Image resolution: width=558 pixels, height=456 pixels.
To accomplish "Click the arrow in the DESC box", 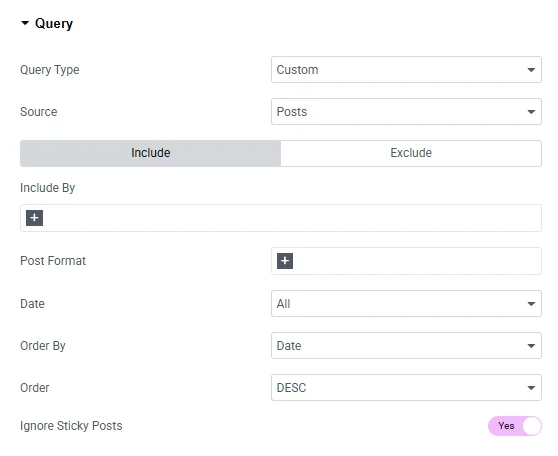I will click(x=531, y=388).
